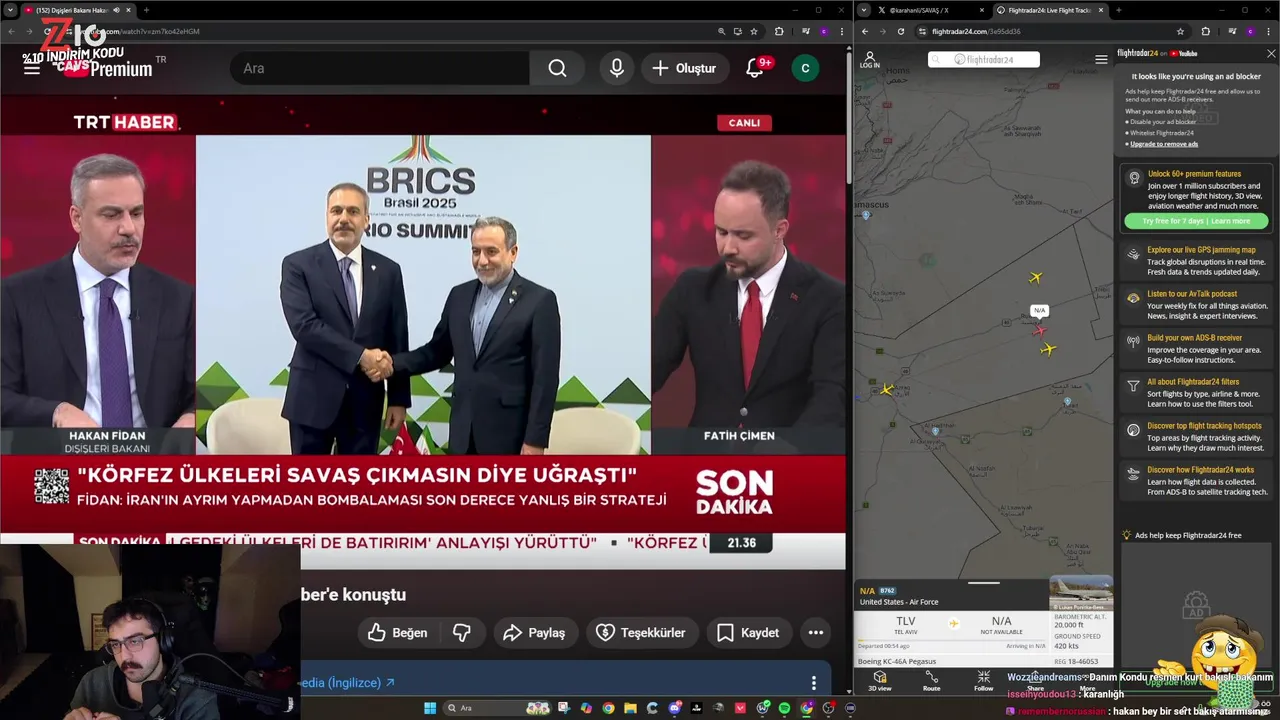Screen dimensions: 1280x720
Task: Open Discord from the taskbar
Action: pos(675,708)
